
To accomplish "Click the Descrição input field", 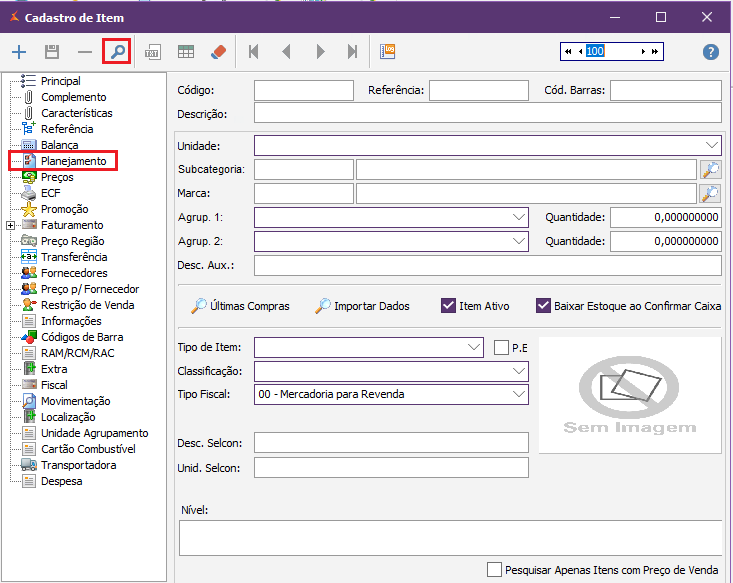I will pyautogui.click(x=488, y=113).
